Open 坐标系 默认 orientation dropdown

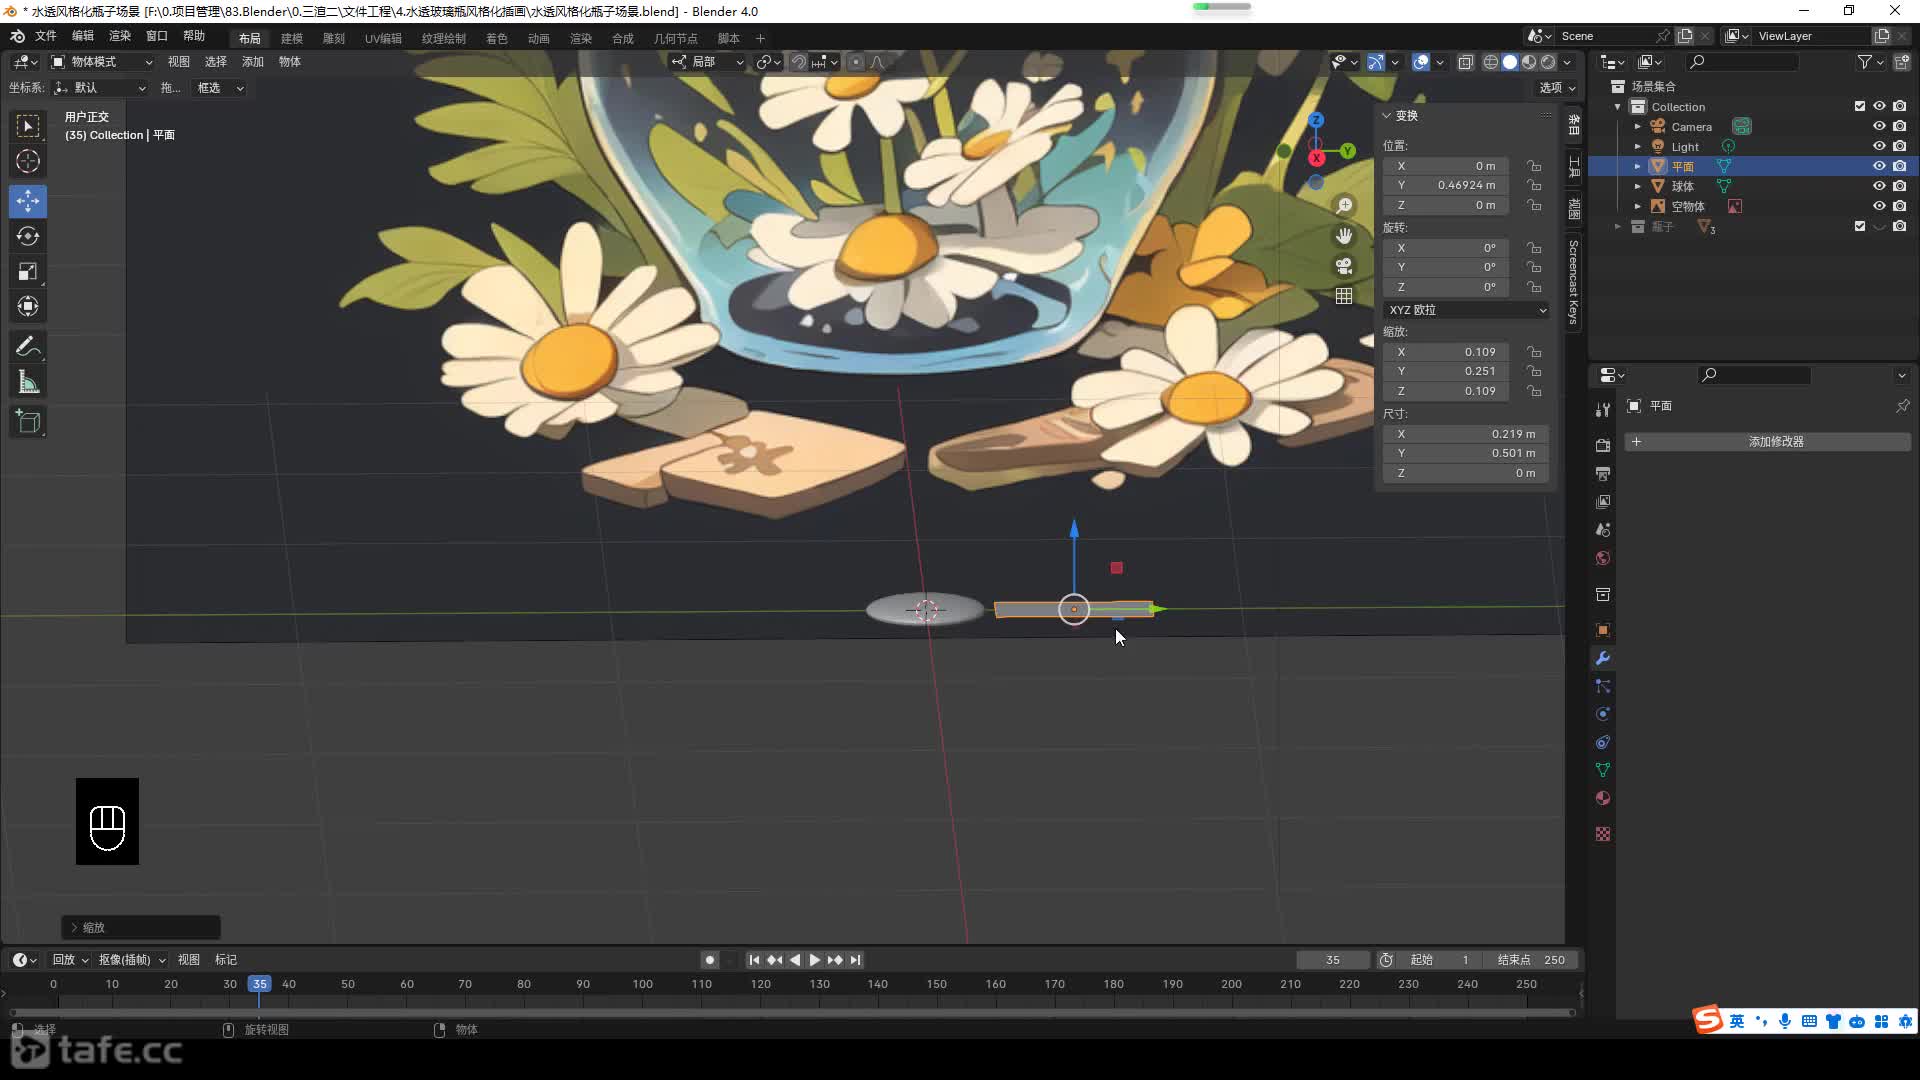pos(99,88)
